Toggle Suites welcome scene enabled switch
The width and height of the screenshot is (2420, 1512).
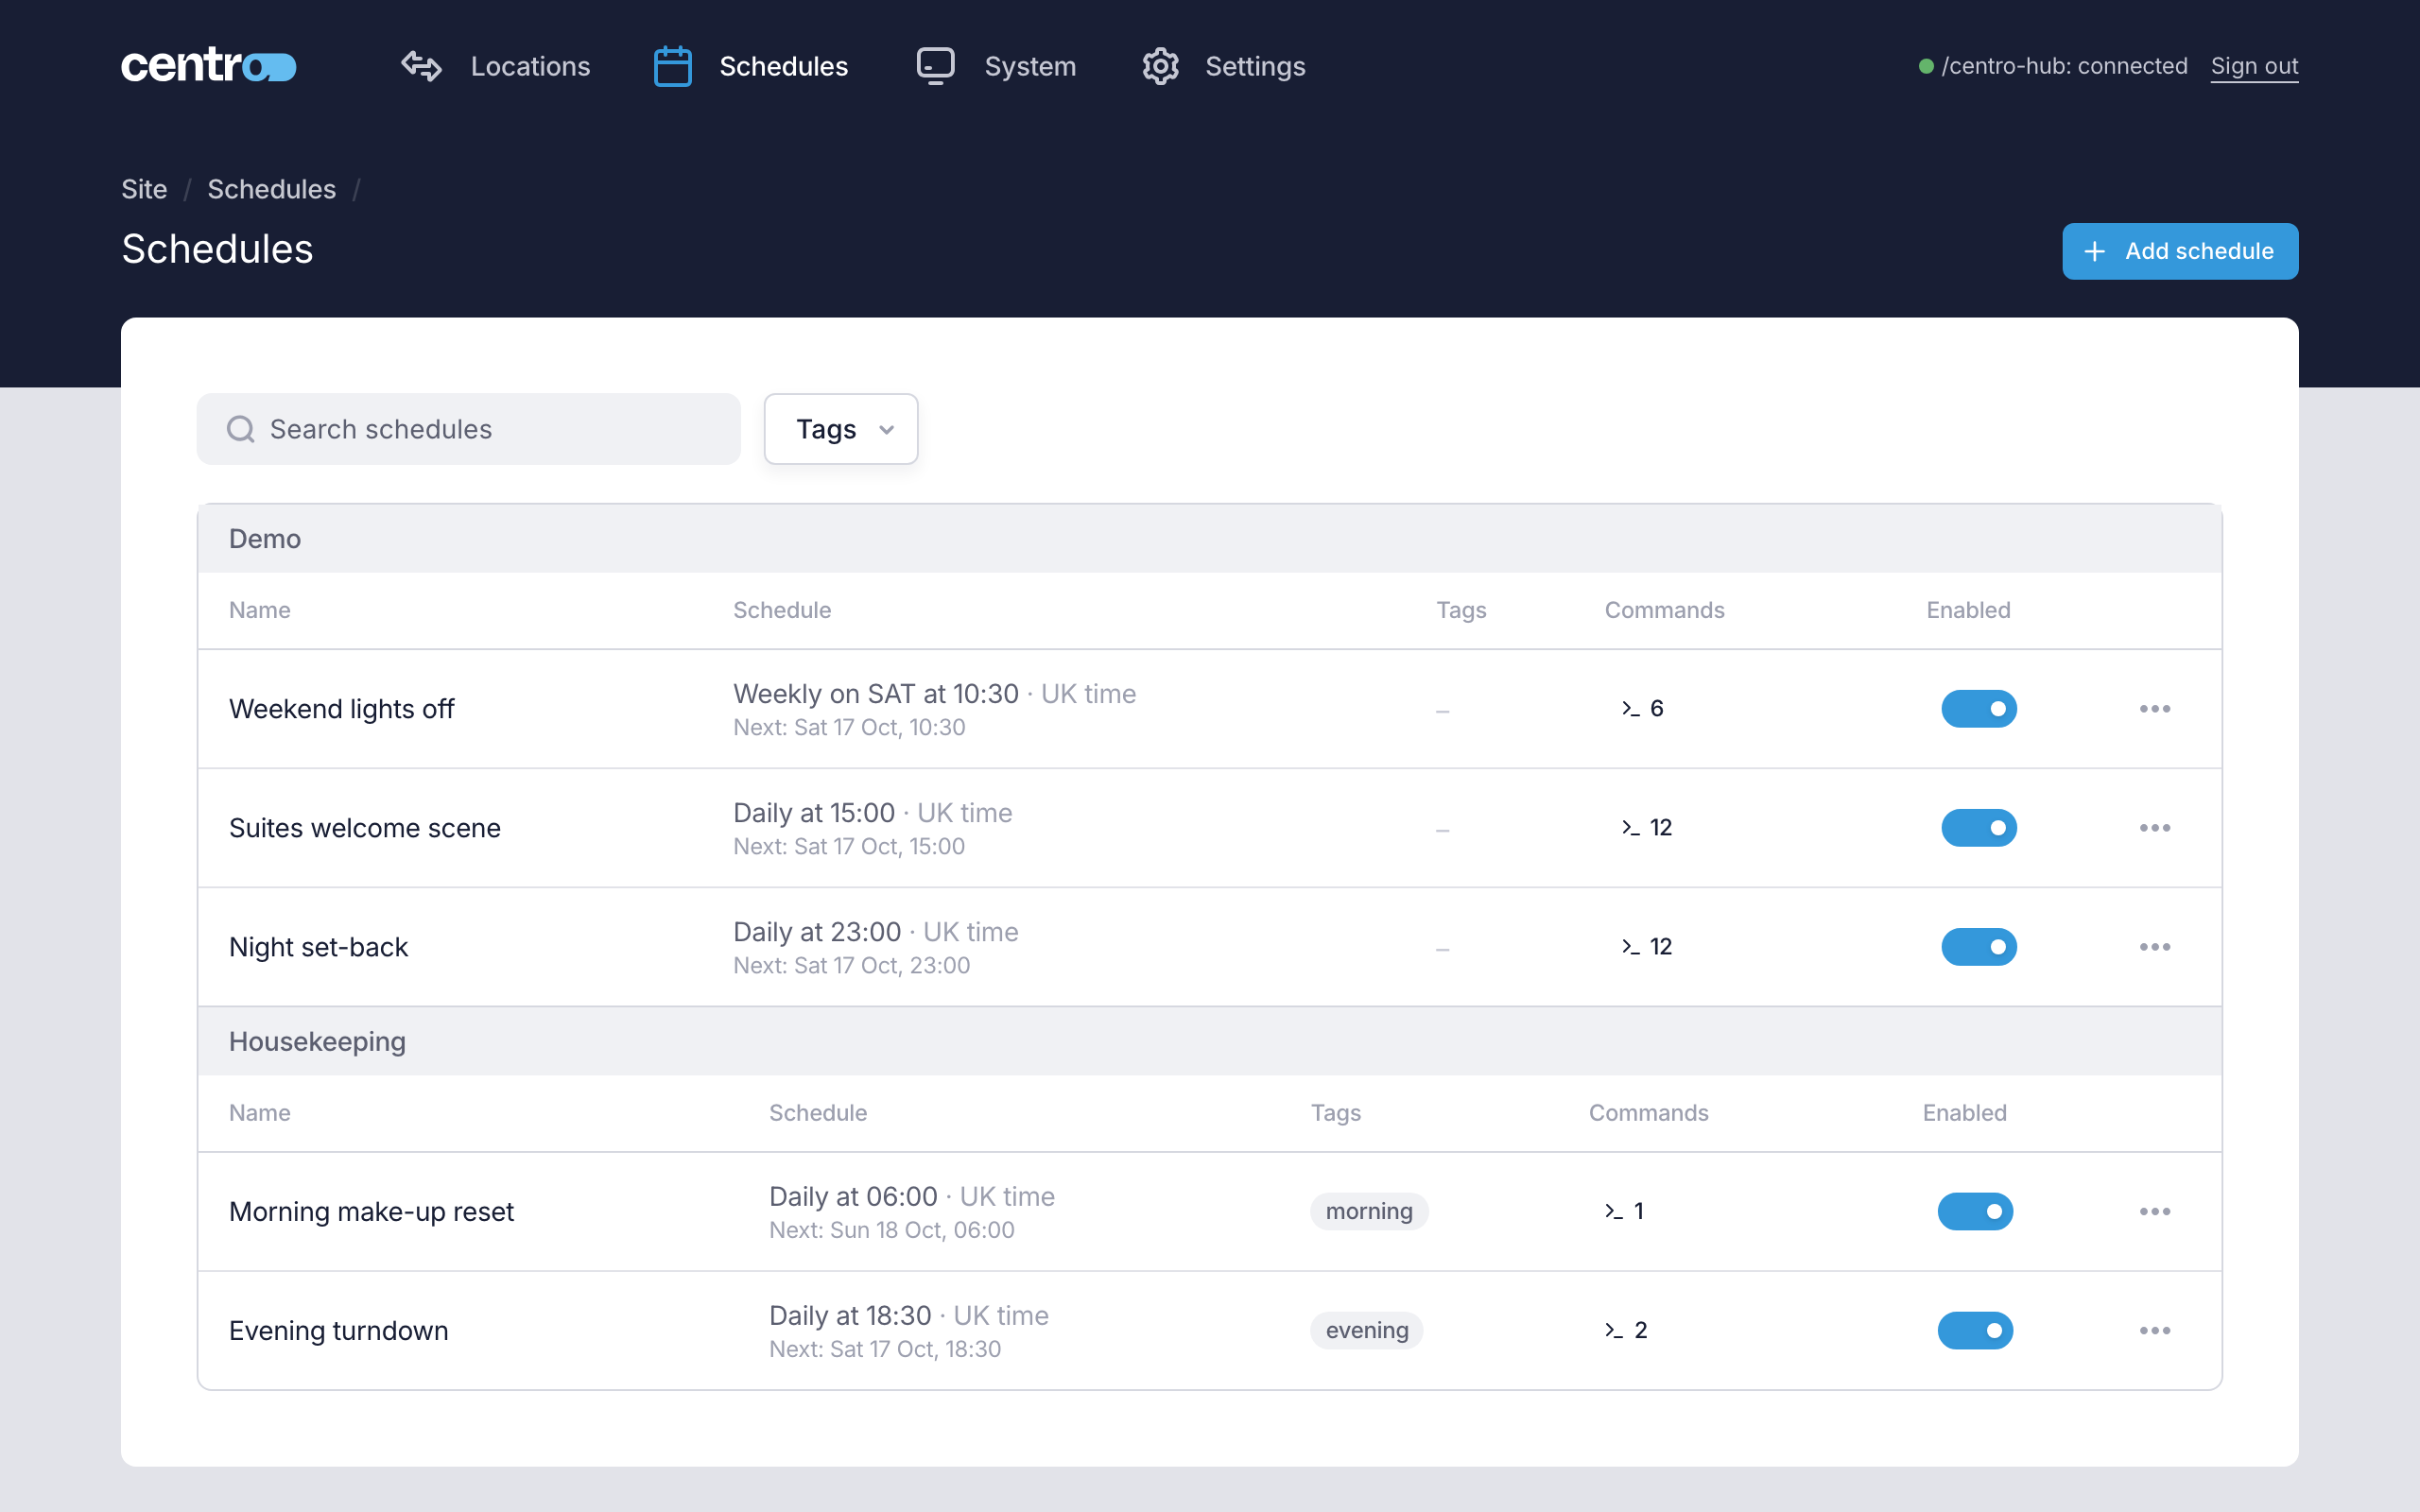pyautogui.click(x=1979, y=828)
